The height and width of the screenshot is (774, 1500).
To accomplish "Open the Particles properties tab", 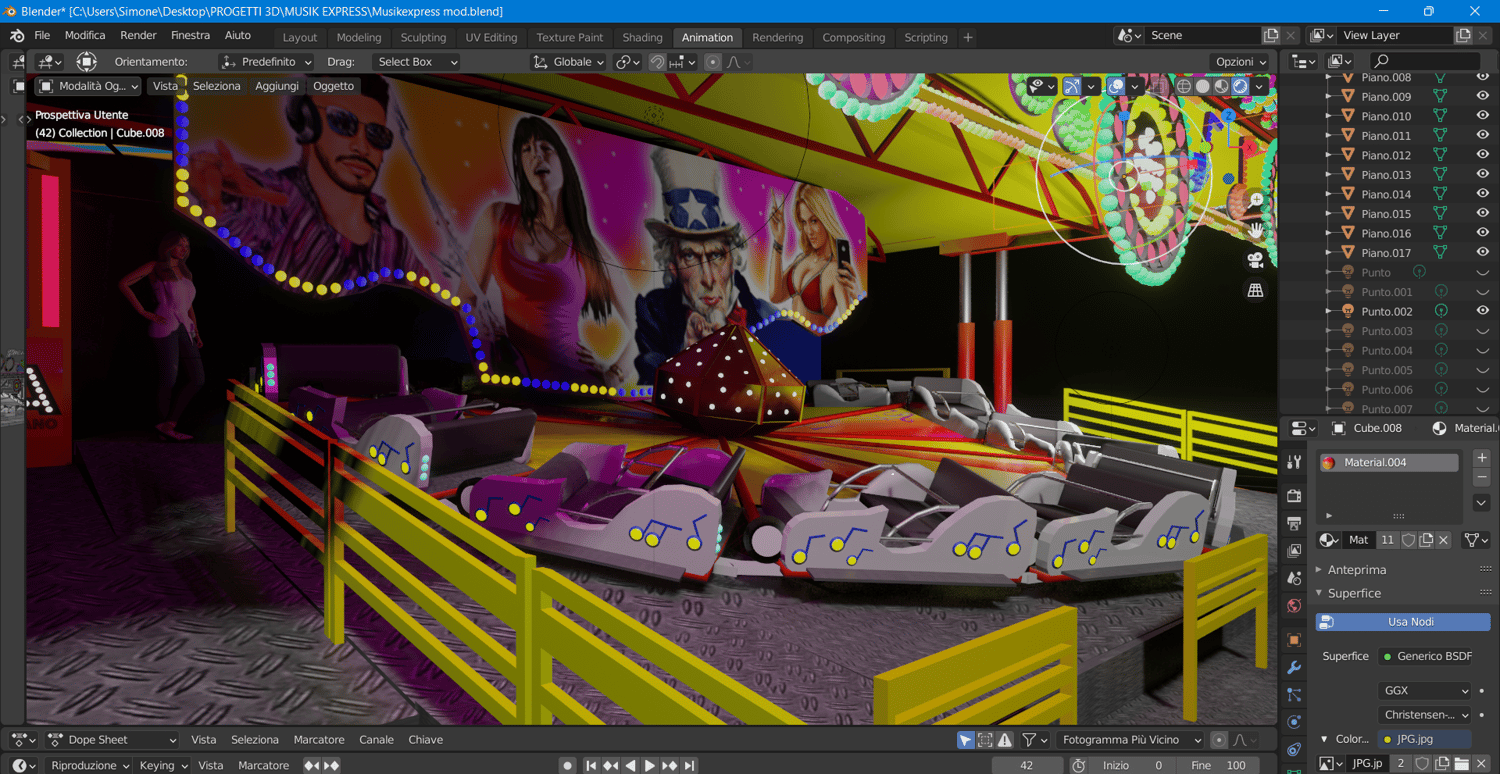I will (1294, 695).
